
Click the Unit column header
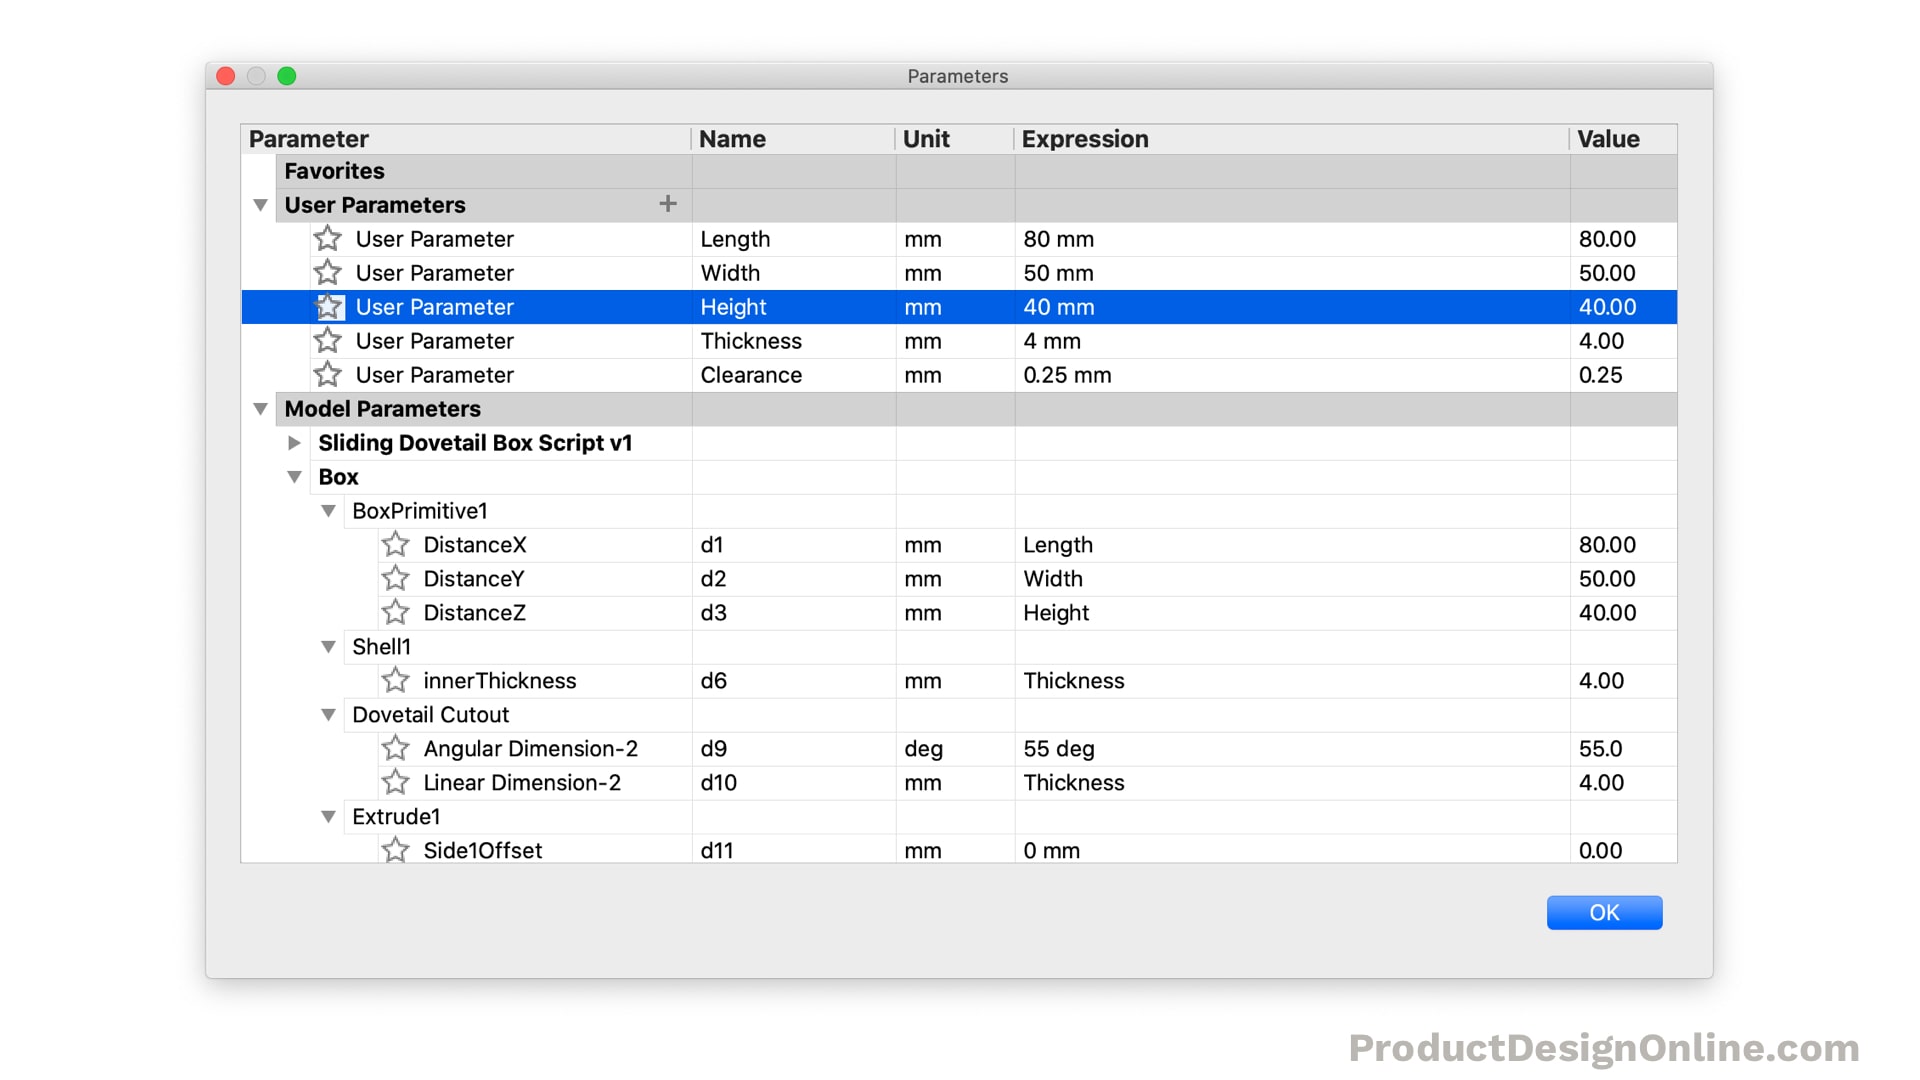tap(955, 139)
